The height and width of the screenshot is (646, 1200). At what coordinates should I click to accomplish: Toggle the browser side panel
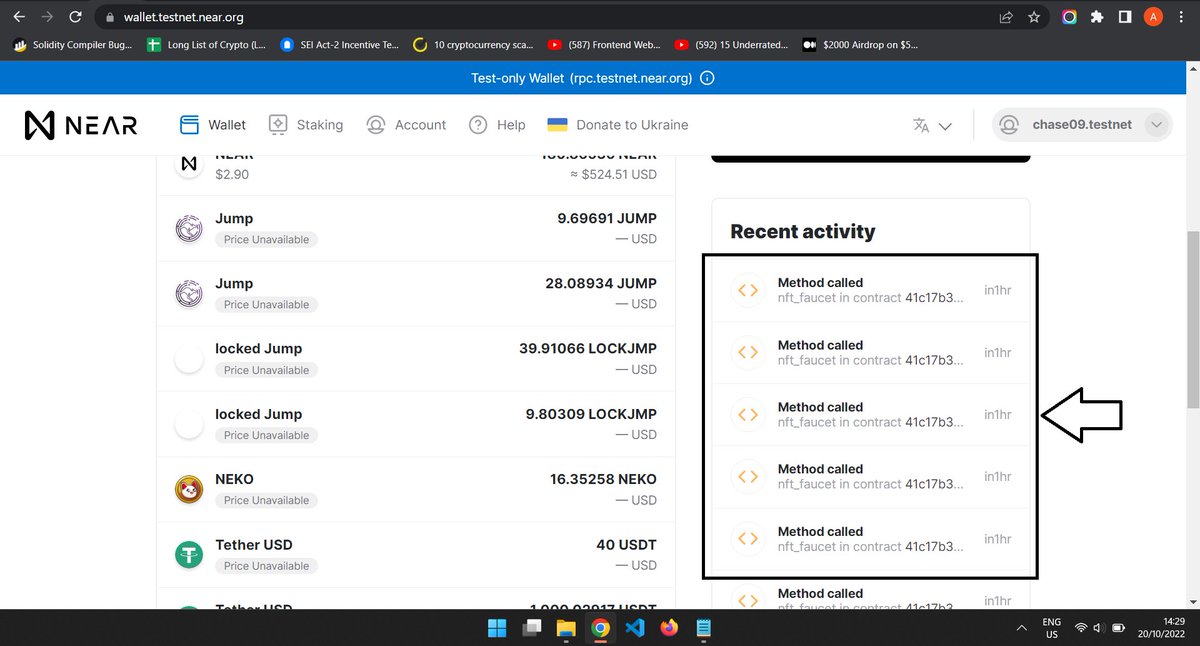pyautogui.click(x=1125, y=17)
